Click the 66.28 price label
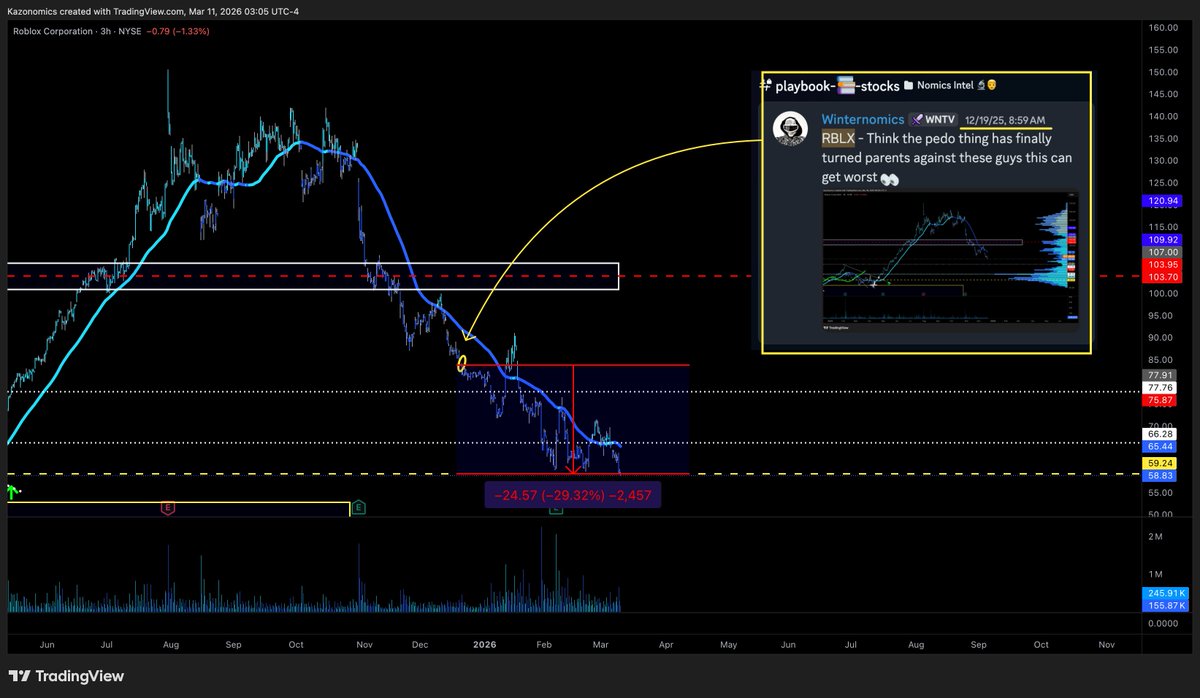1200x698 pixels. [1161, 434]
